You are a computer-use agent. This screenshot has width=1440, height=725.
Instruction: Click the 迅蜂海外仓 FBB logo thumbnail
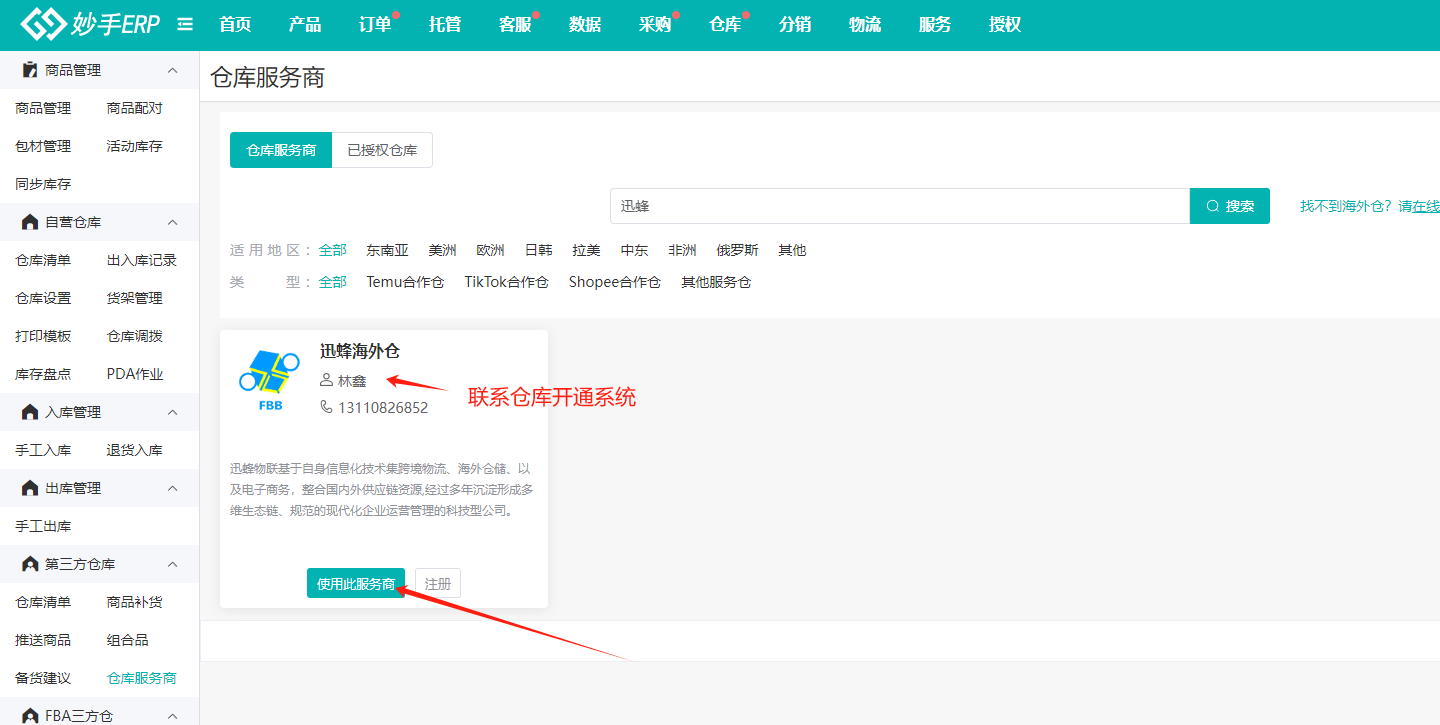click(x=269, y=382)
